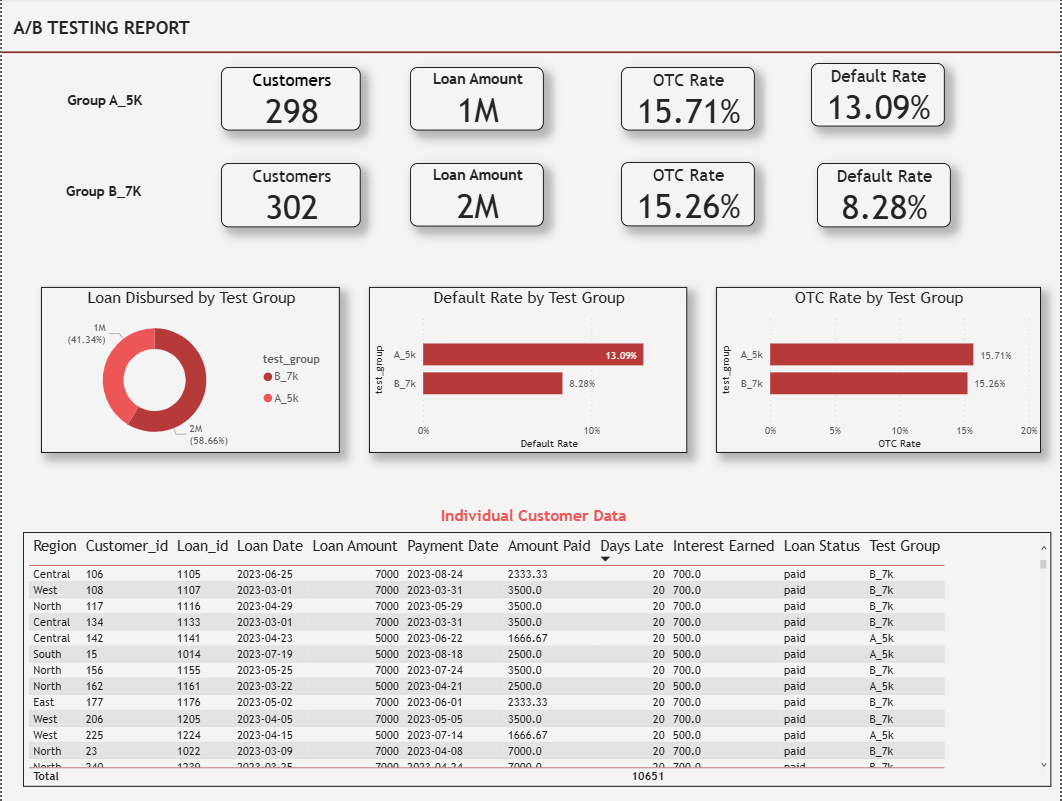
Task: Click the table scrollbar down arrow
Action: point(1044,765)
